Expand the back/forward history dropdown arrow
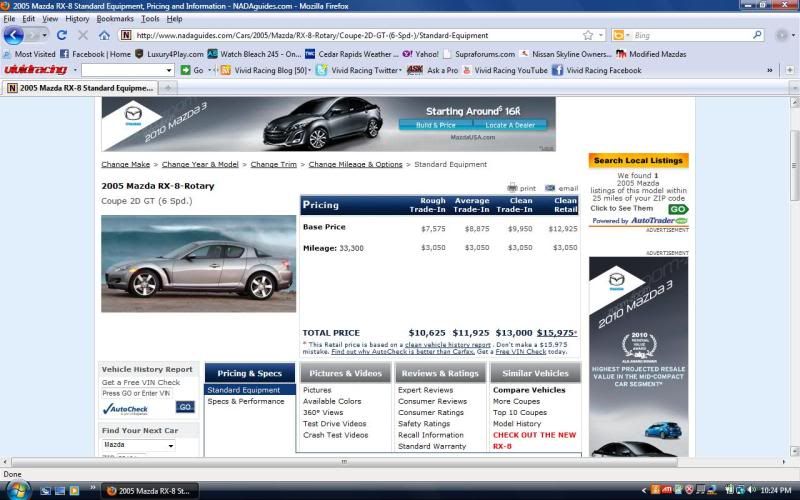 pos(44,35)
